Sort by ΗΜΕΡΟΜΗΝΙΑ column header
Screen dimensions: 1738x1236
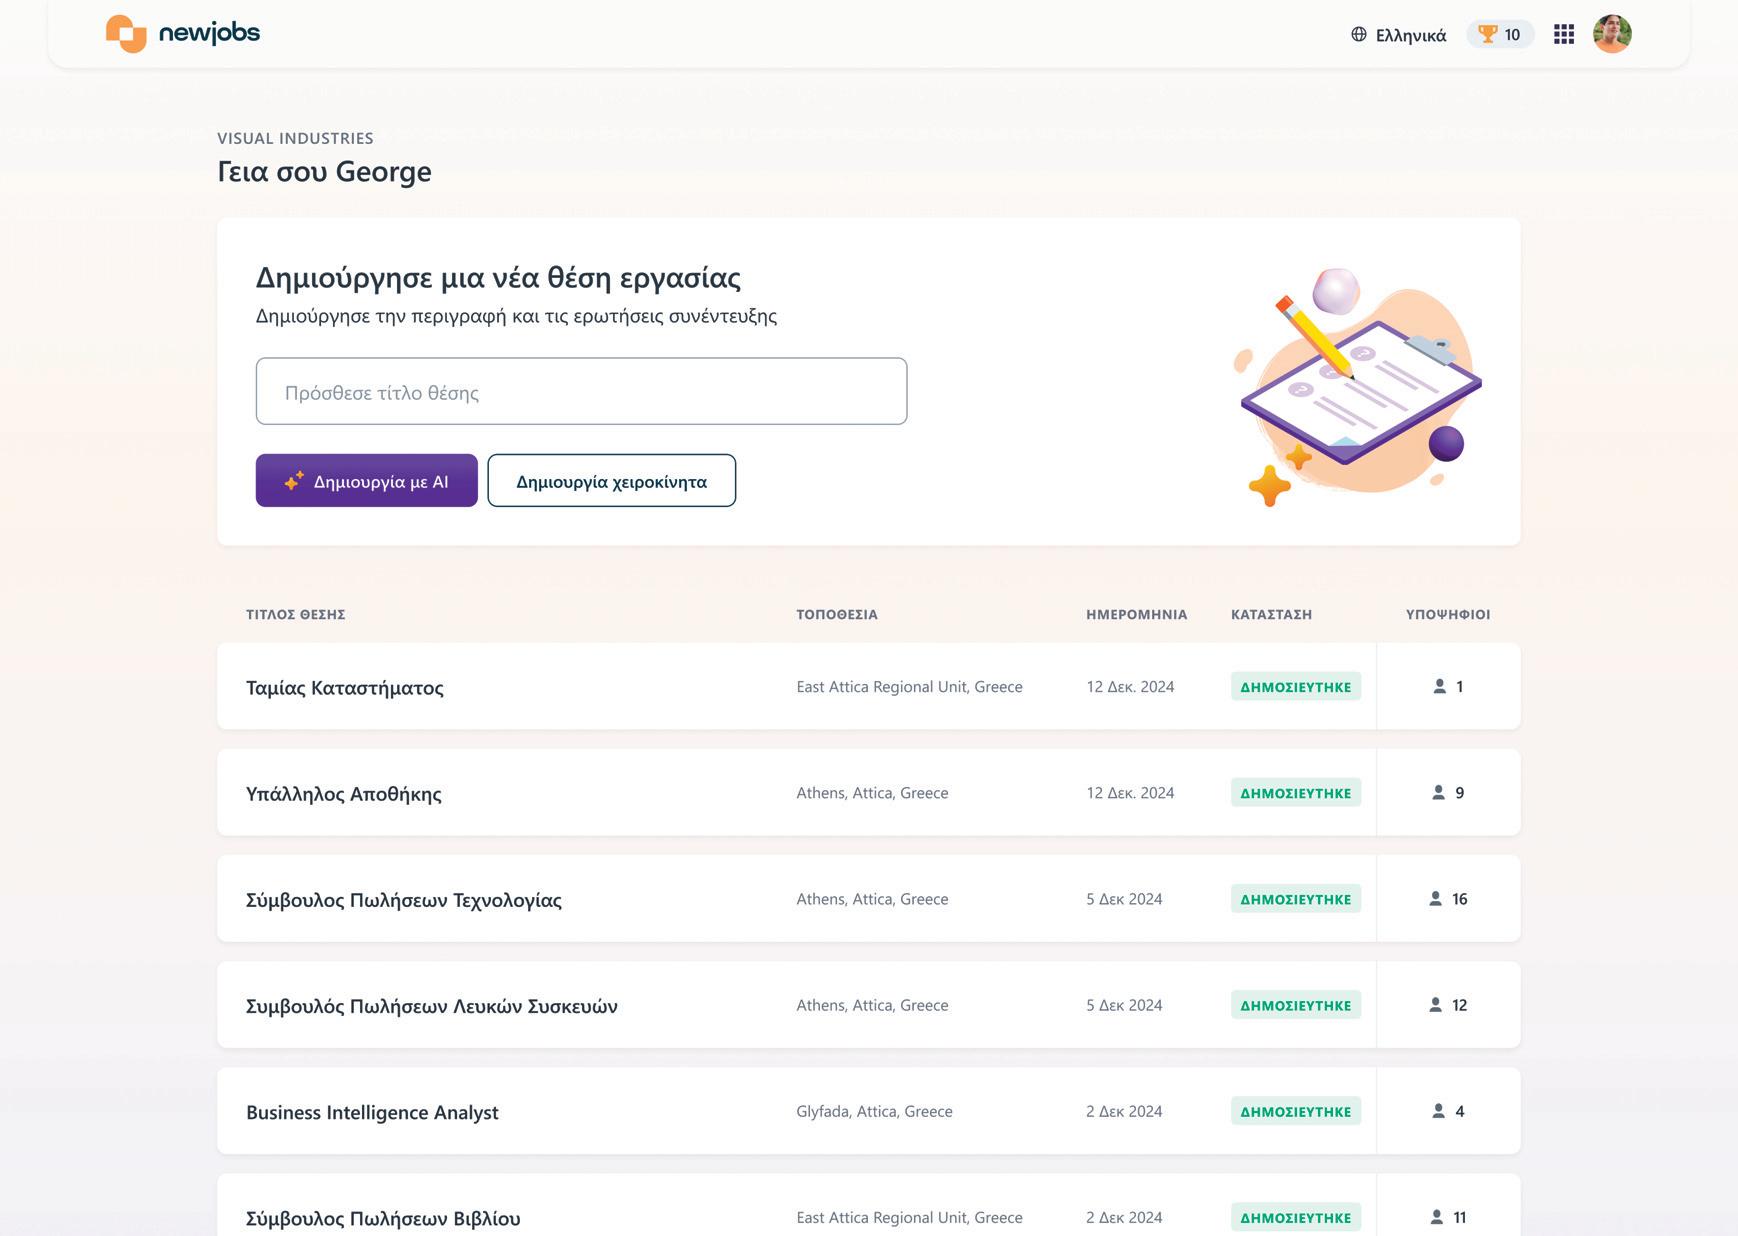(1137, 614)
